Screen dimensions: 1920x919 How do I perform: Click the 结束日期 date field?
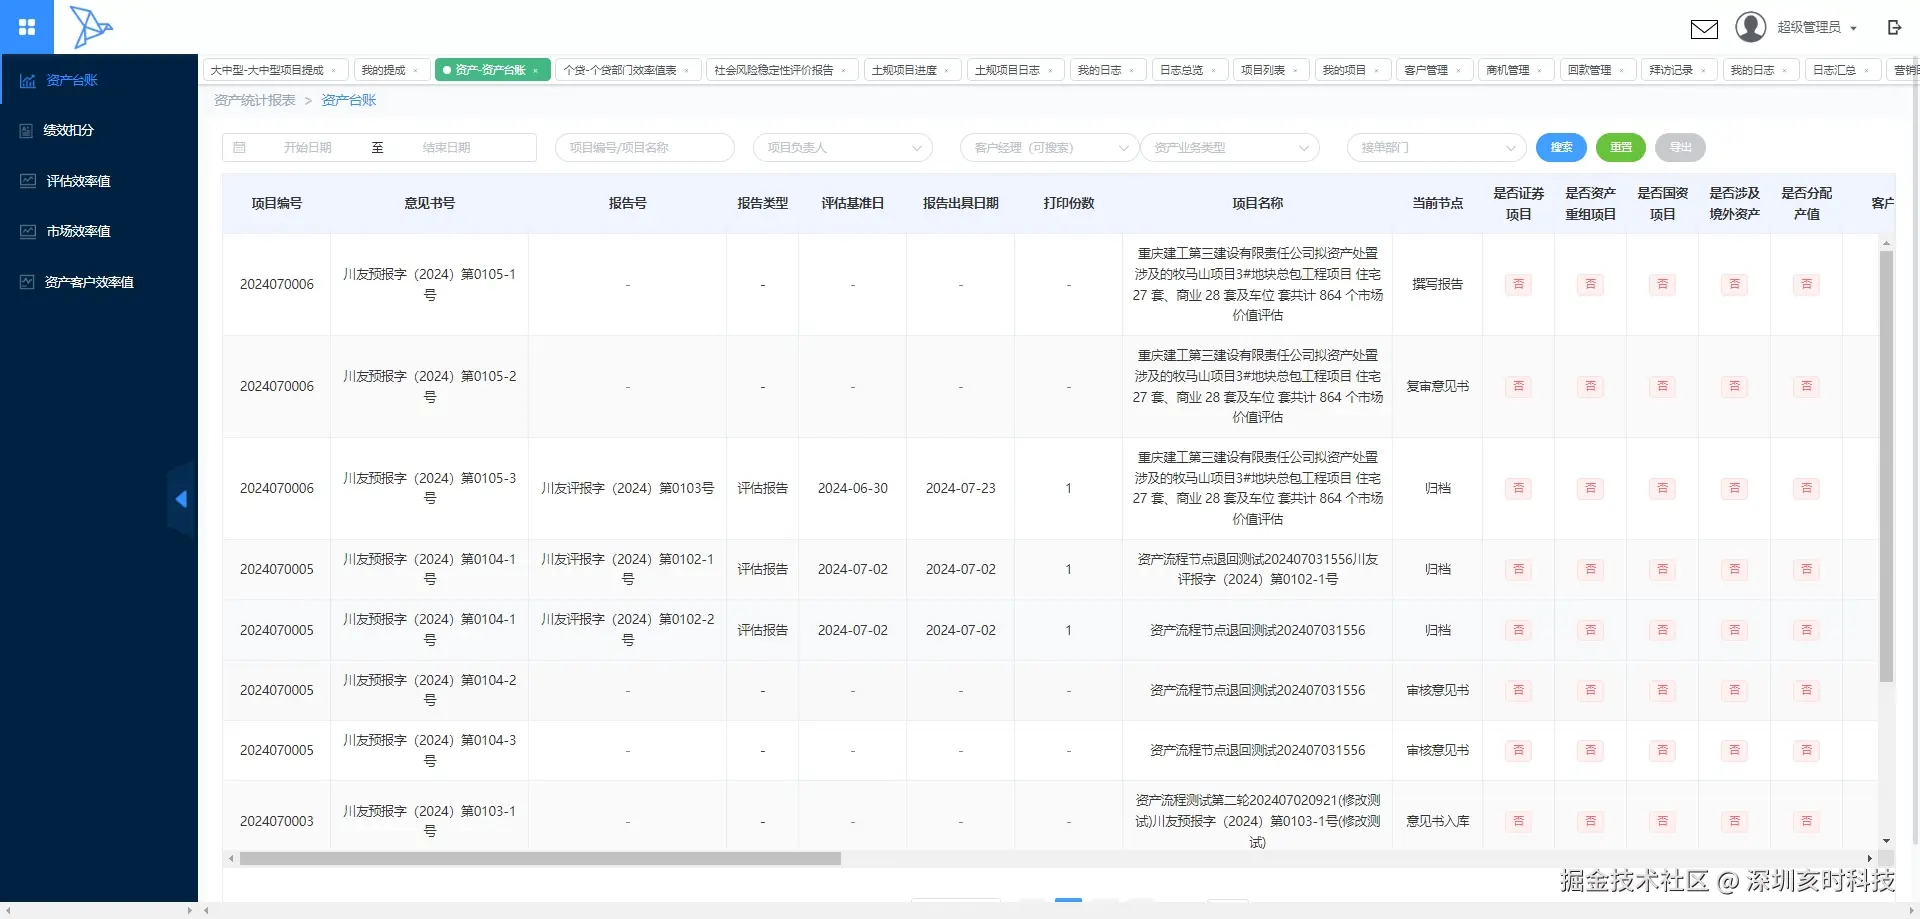click(446, 147)
